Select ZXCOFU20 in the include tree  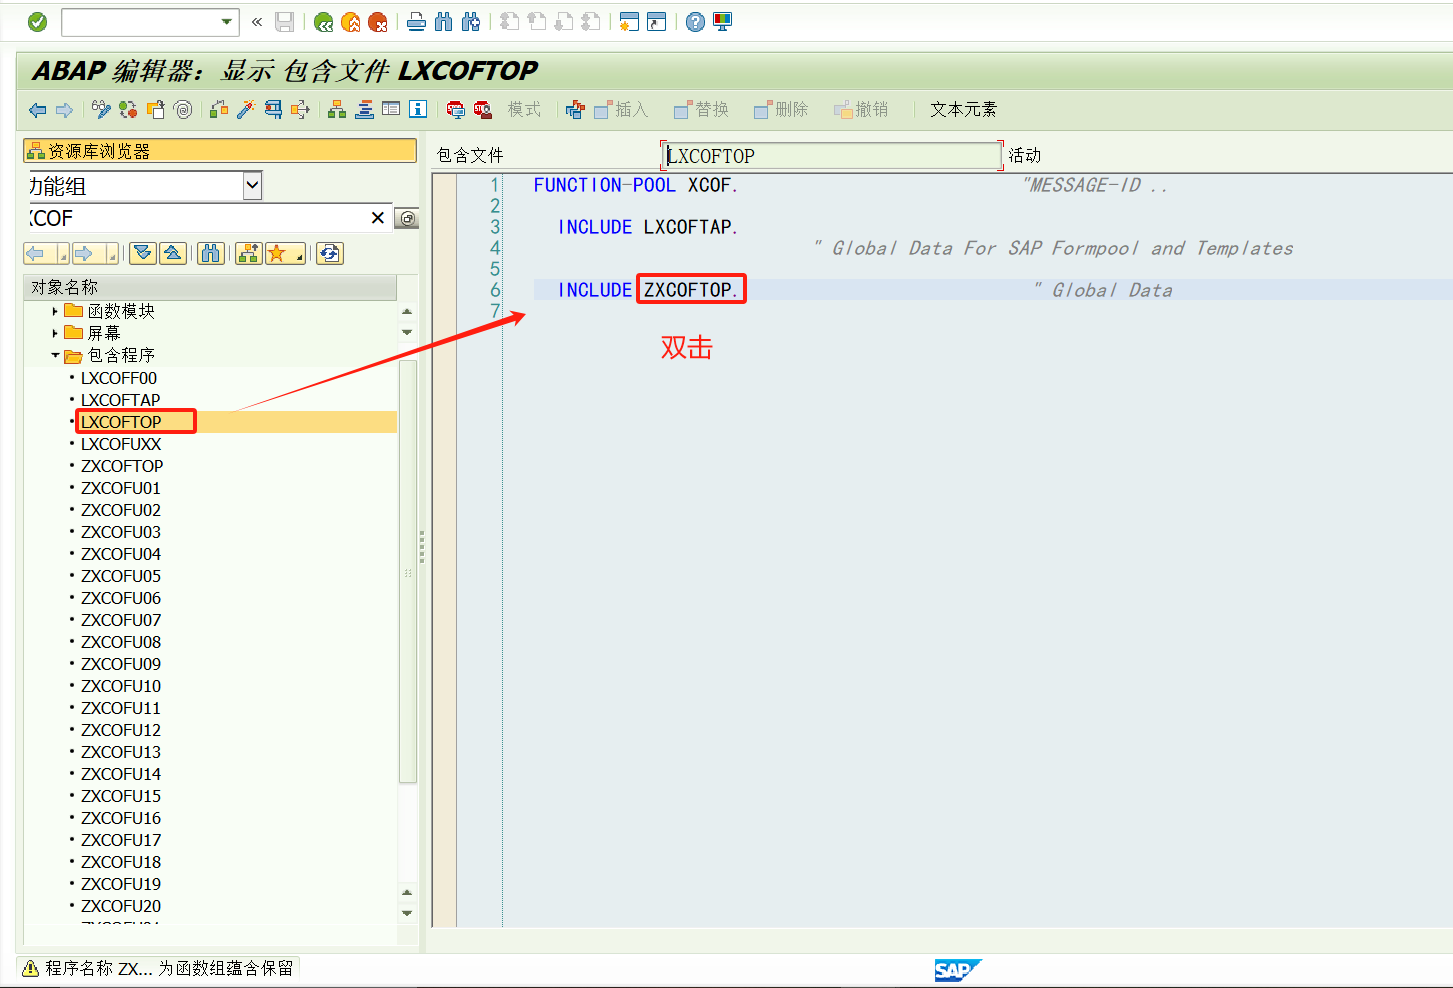pos(121,906)
